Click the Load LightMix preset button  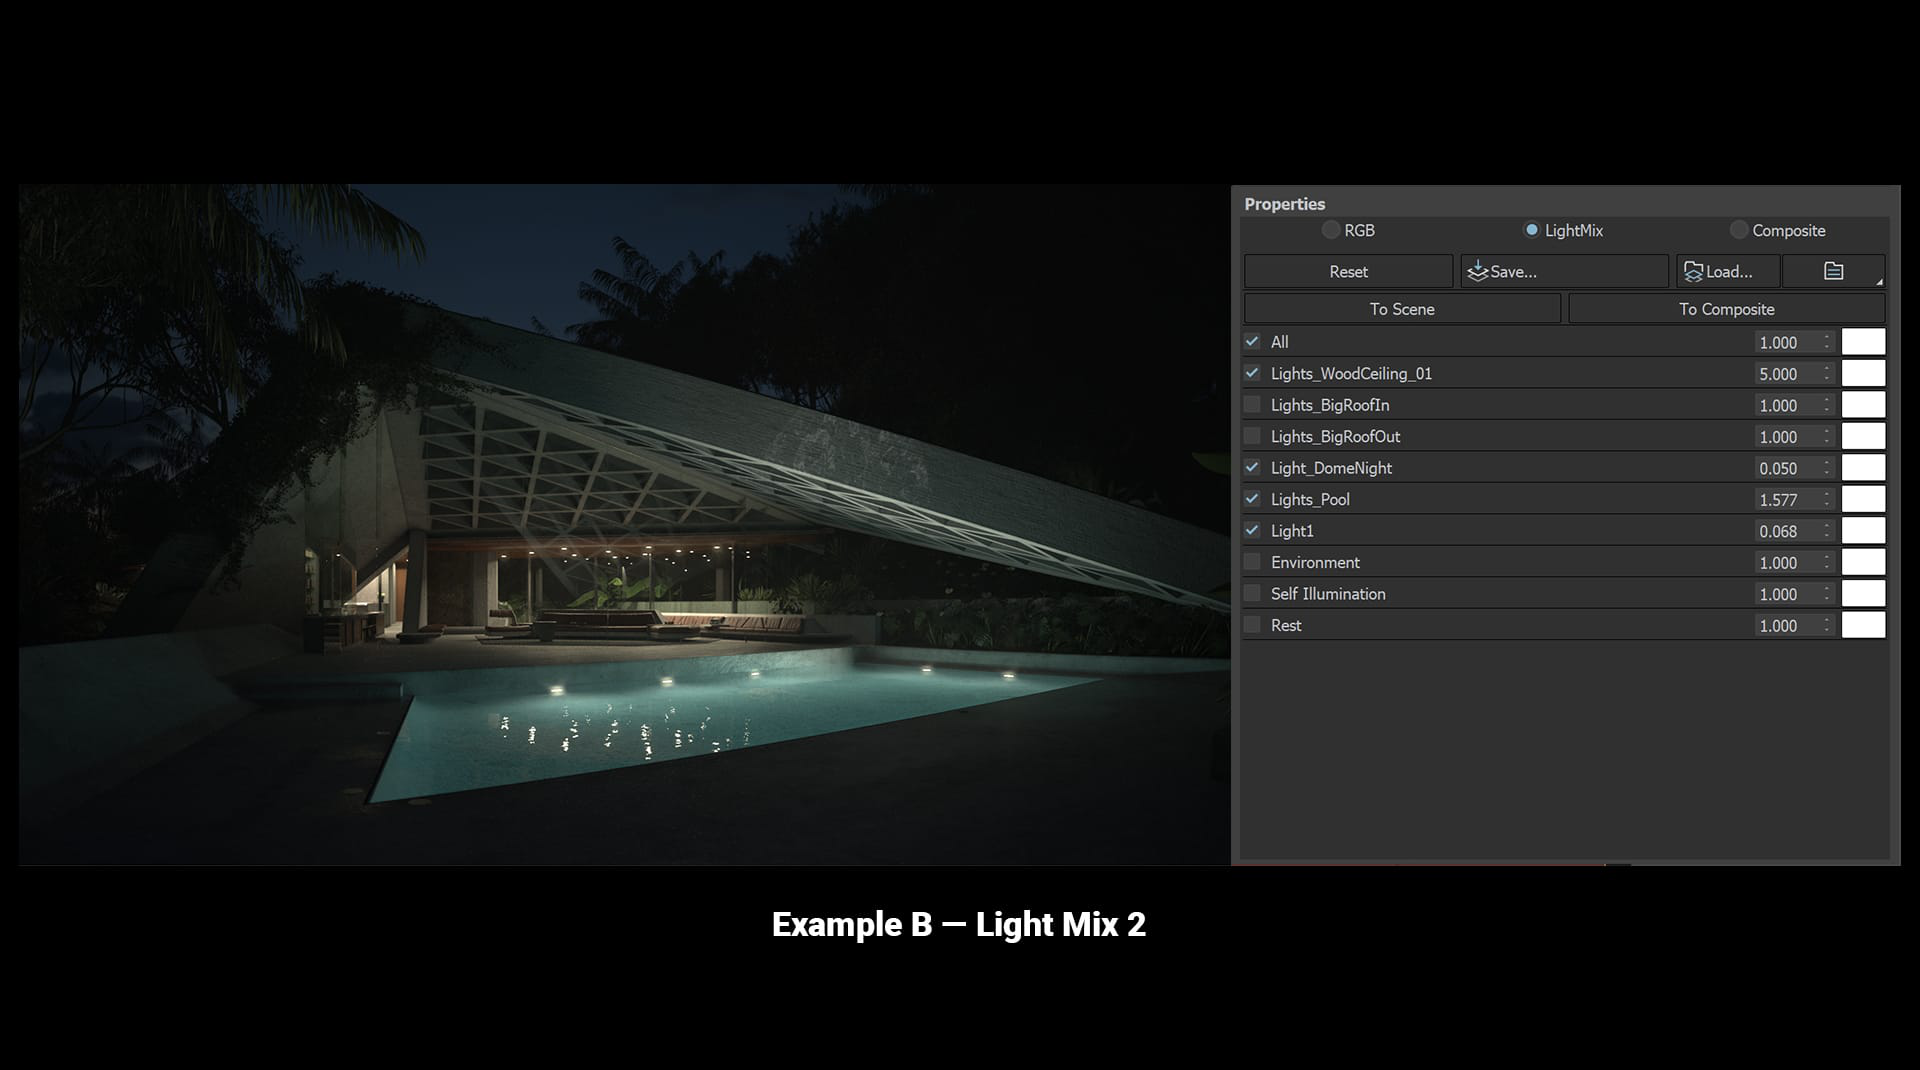1727,271
